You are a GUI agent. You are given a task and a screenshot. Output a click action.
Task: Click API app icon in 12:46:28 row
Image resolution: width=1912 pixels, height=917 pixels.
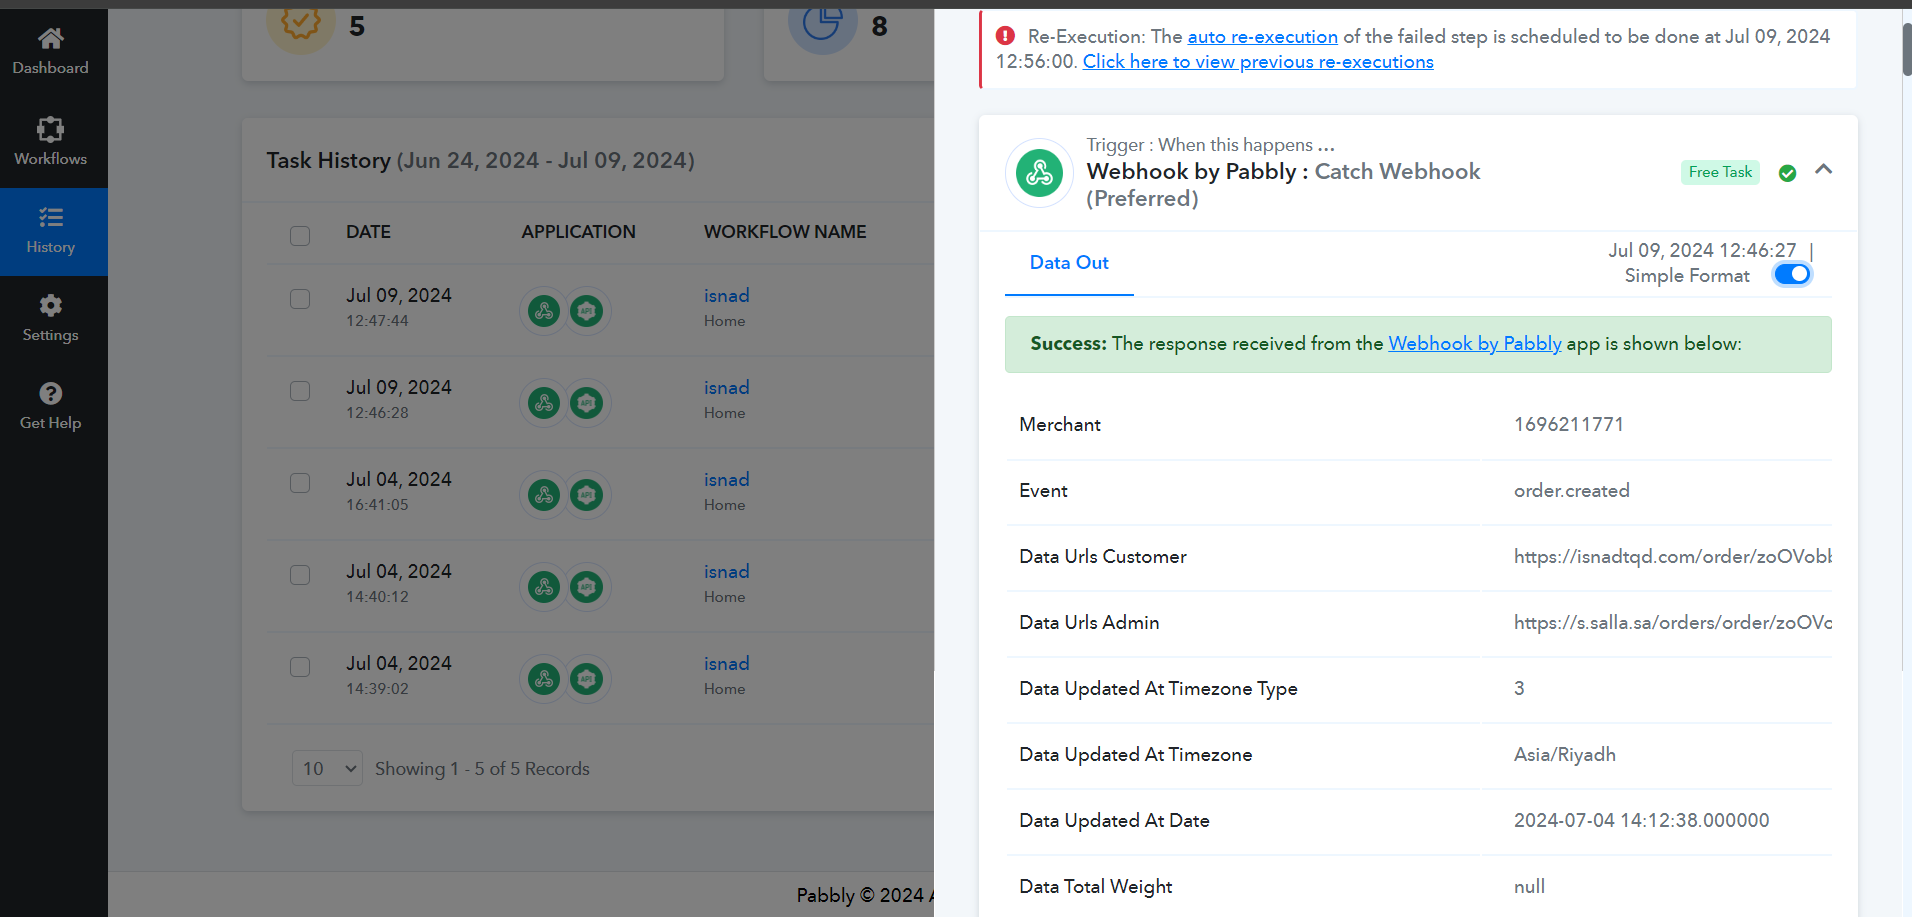pos(587,403)
